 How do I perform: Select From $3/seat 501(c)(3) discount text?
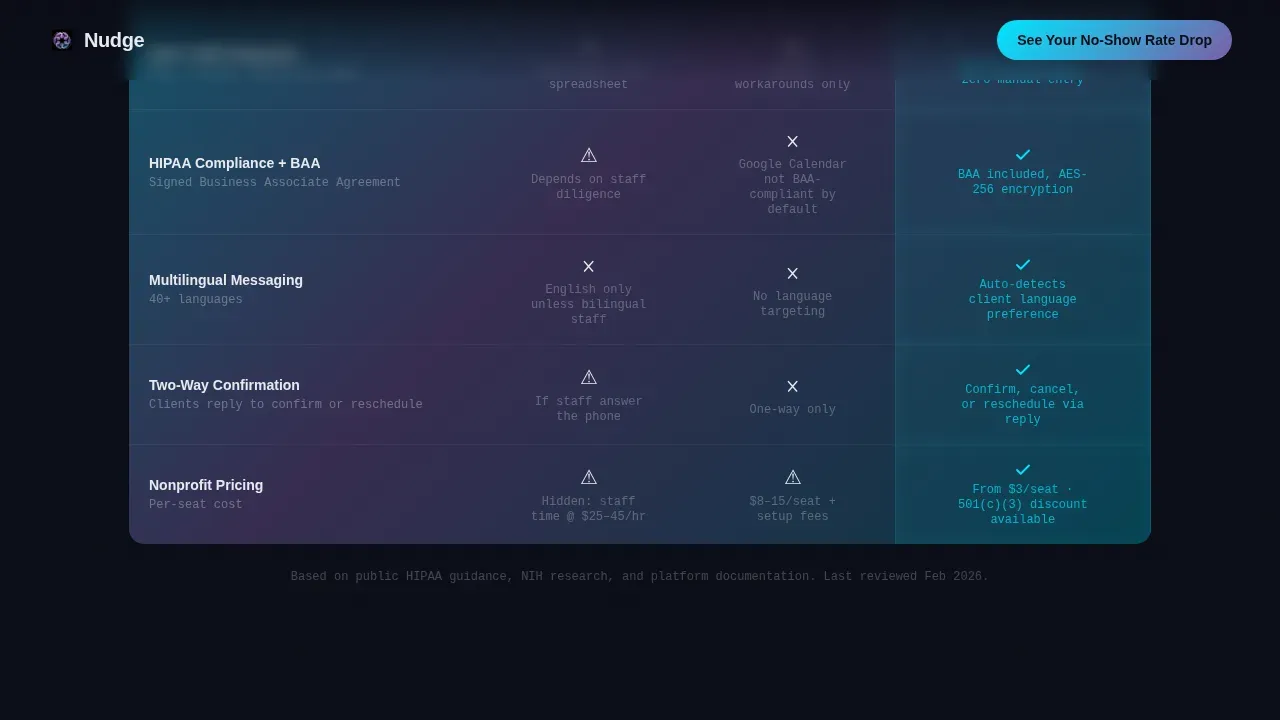[x=1023, y=505]
